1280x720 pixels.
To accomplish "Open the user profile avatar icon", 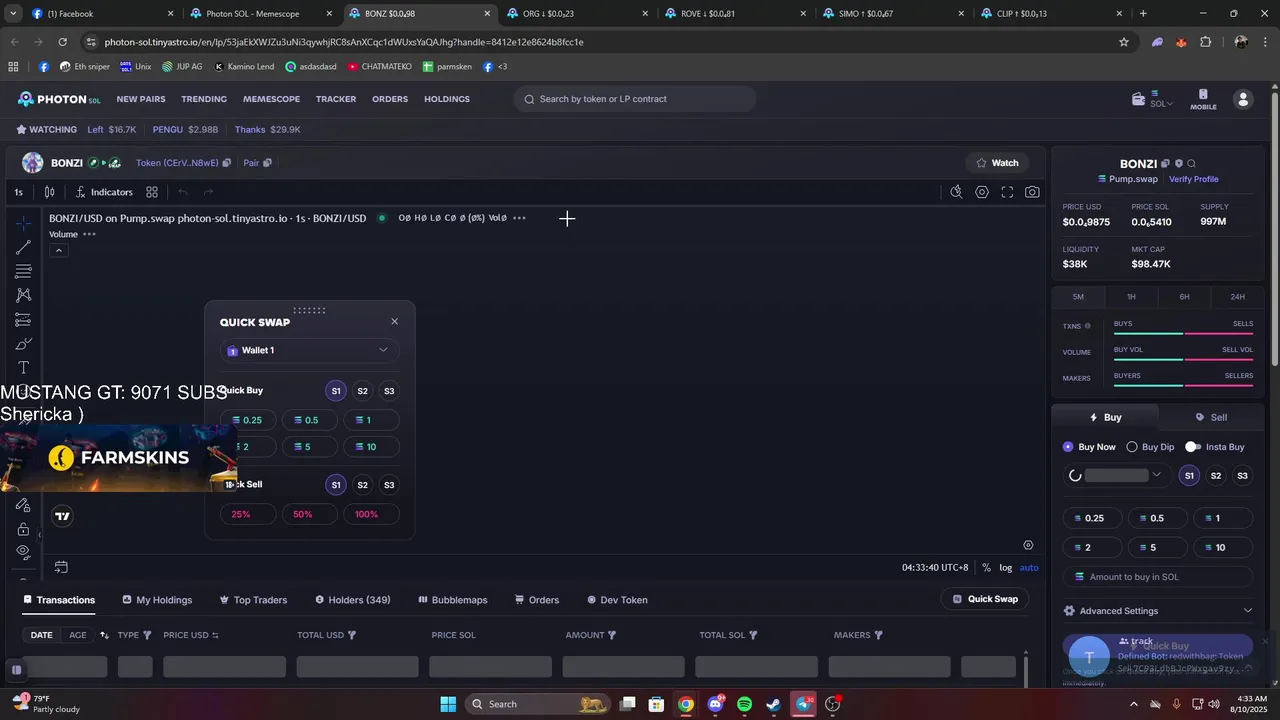I will point(1243,99).
